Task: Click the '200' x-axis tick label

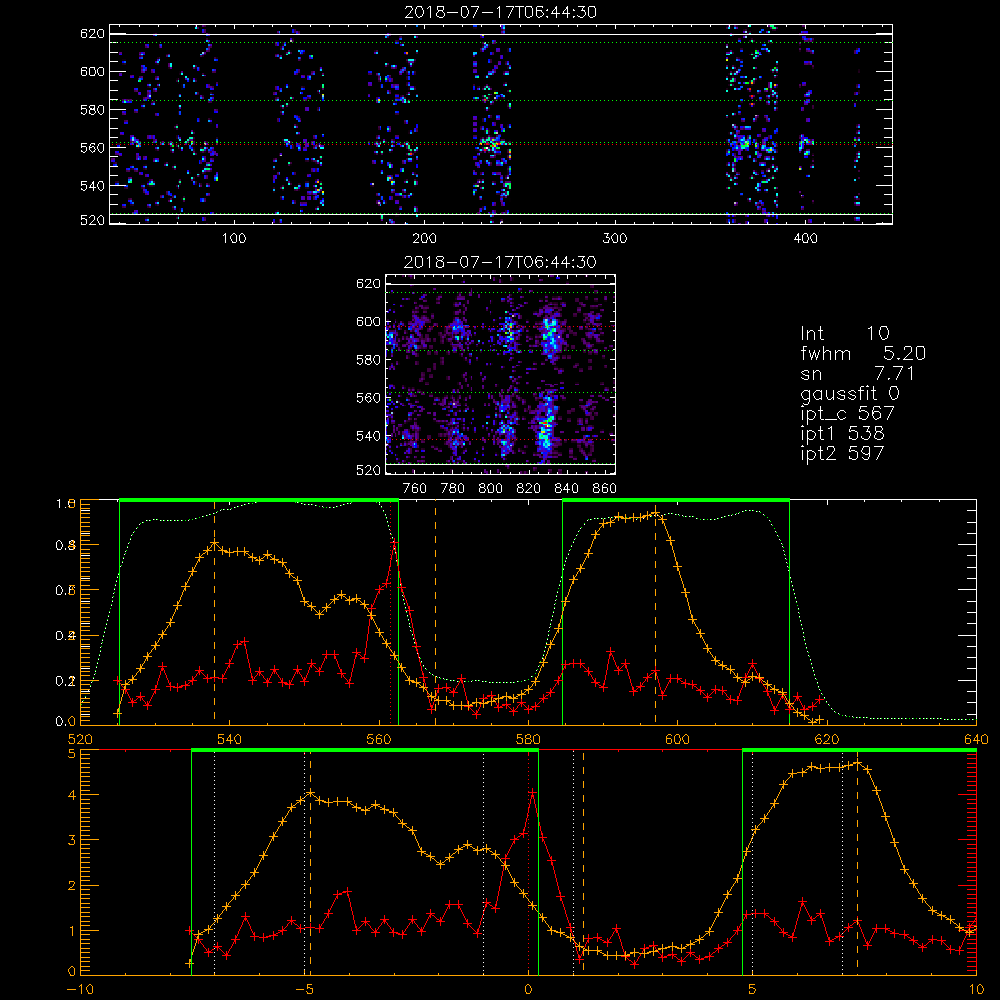Action: (424, 239)
